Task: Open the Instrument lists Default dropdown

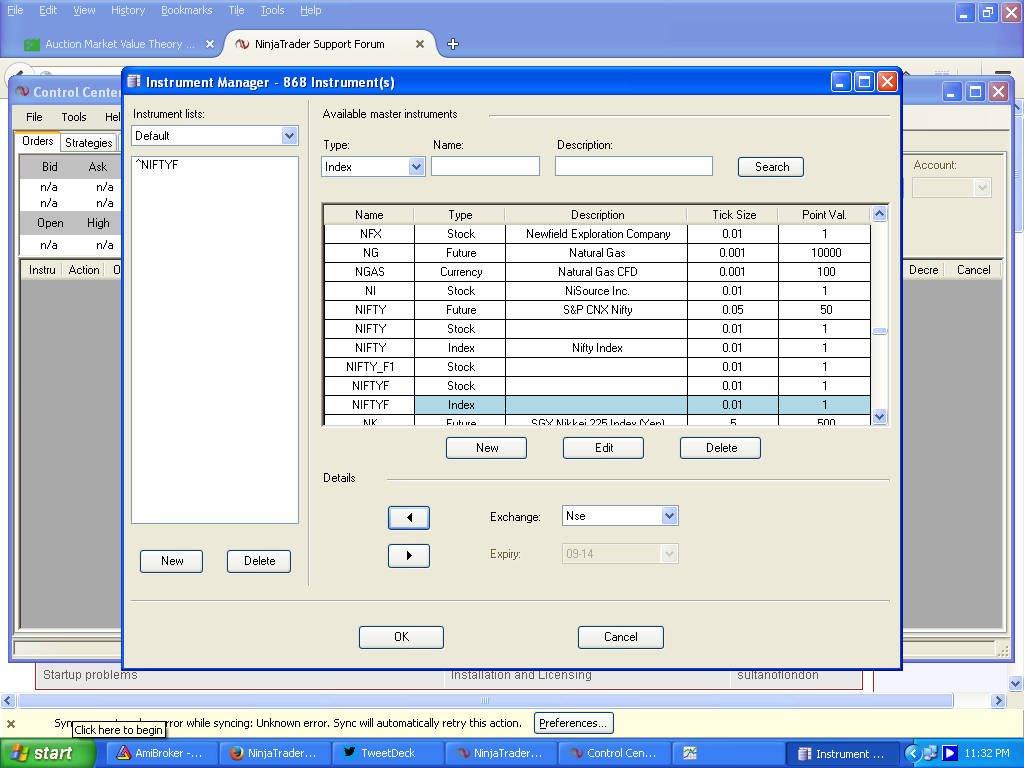Action: click(289, 136)
